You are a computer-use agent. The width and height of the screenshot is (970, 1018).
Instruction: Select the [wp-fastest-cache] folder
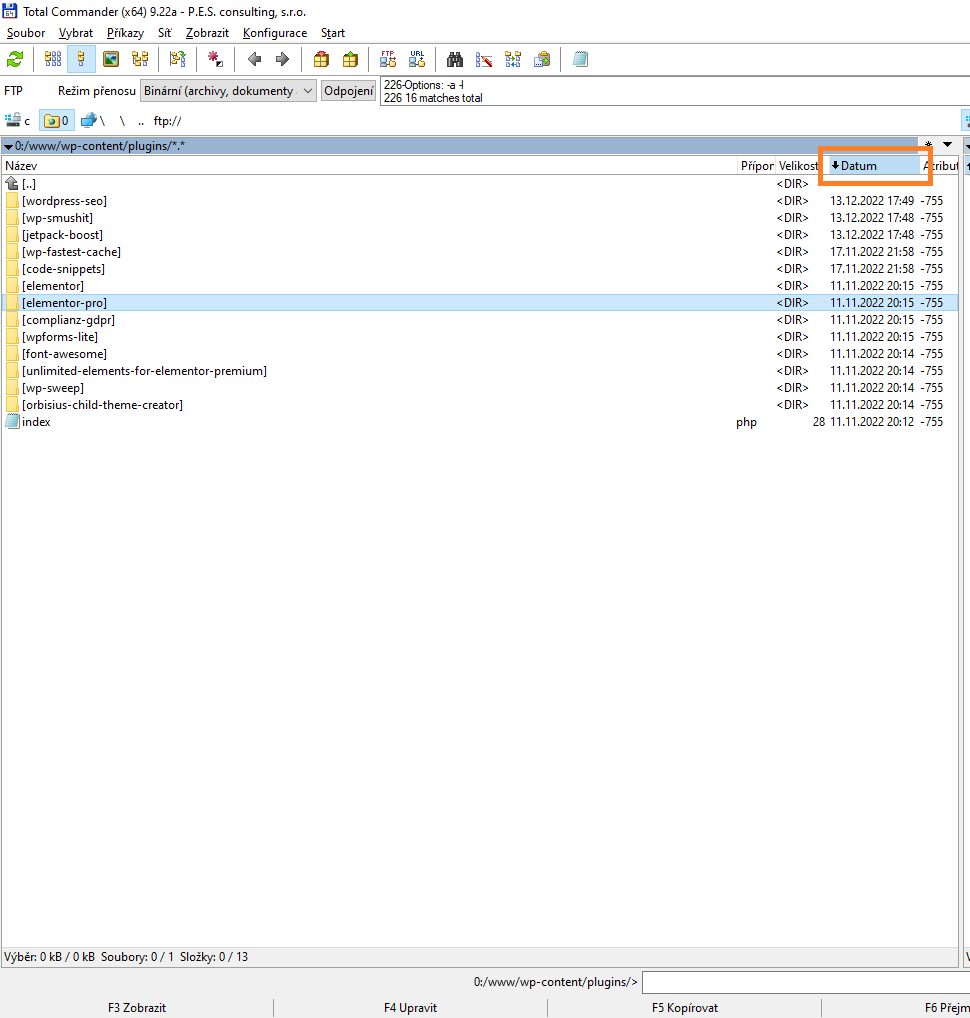(x=480, y=252)
